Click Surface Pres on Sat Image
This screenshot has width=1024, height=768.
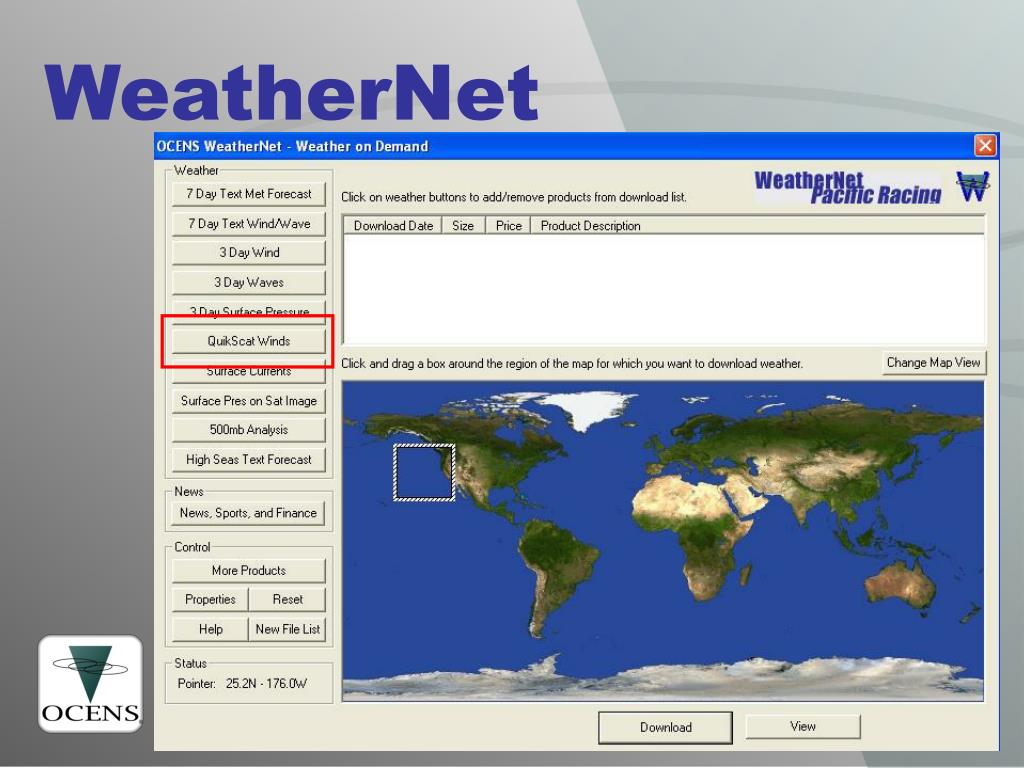(x=249, y=401)
